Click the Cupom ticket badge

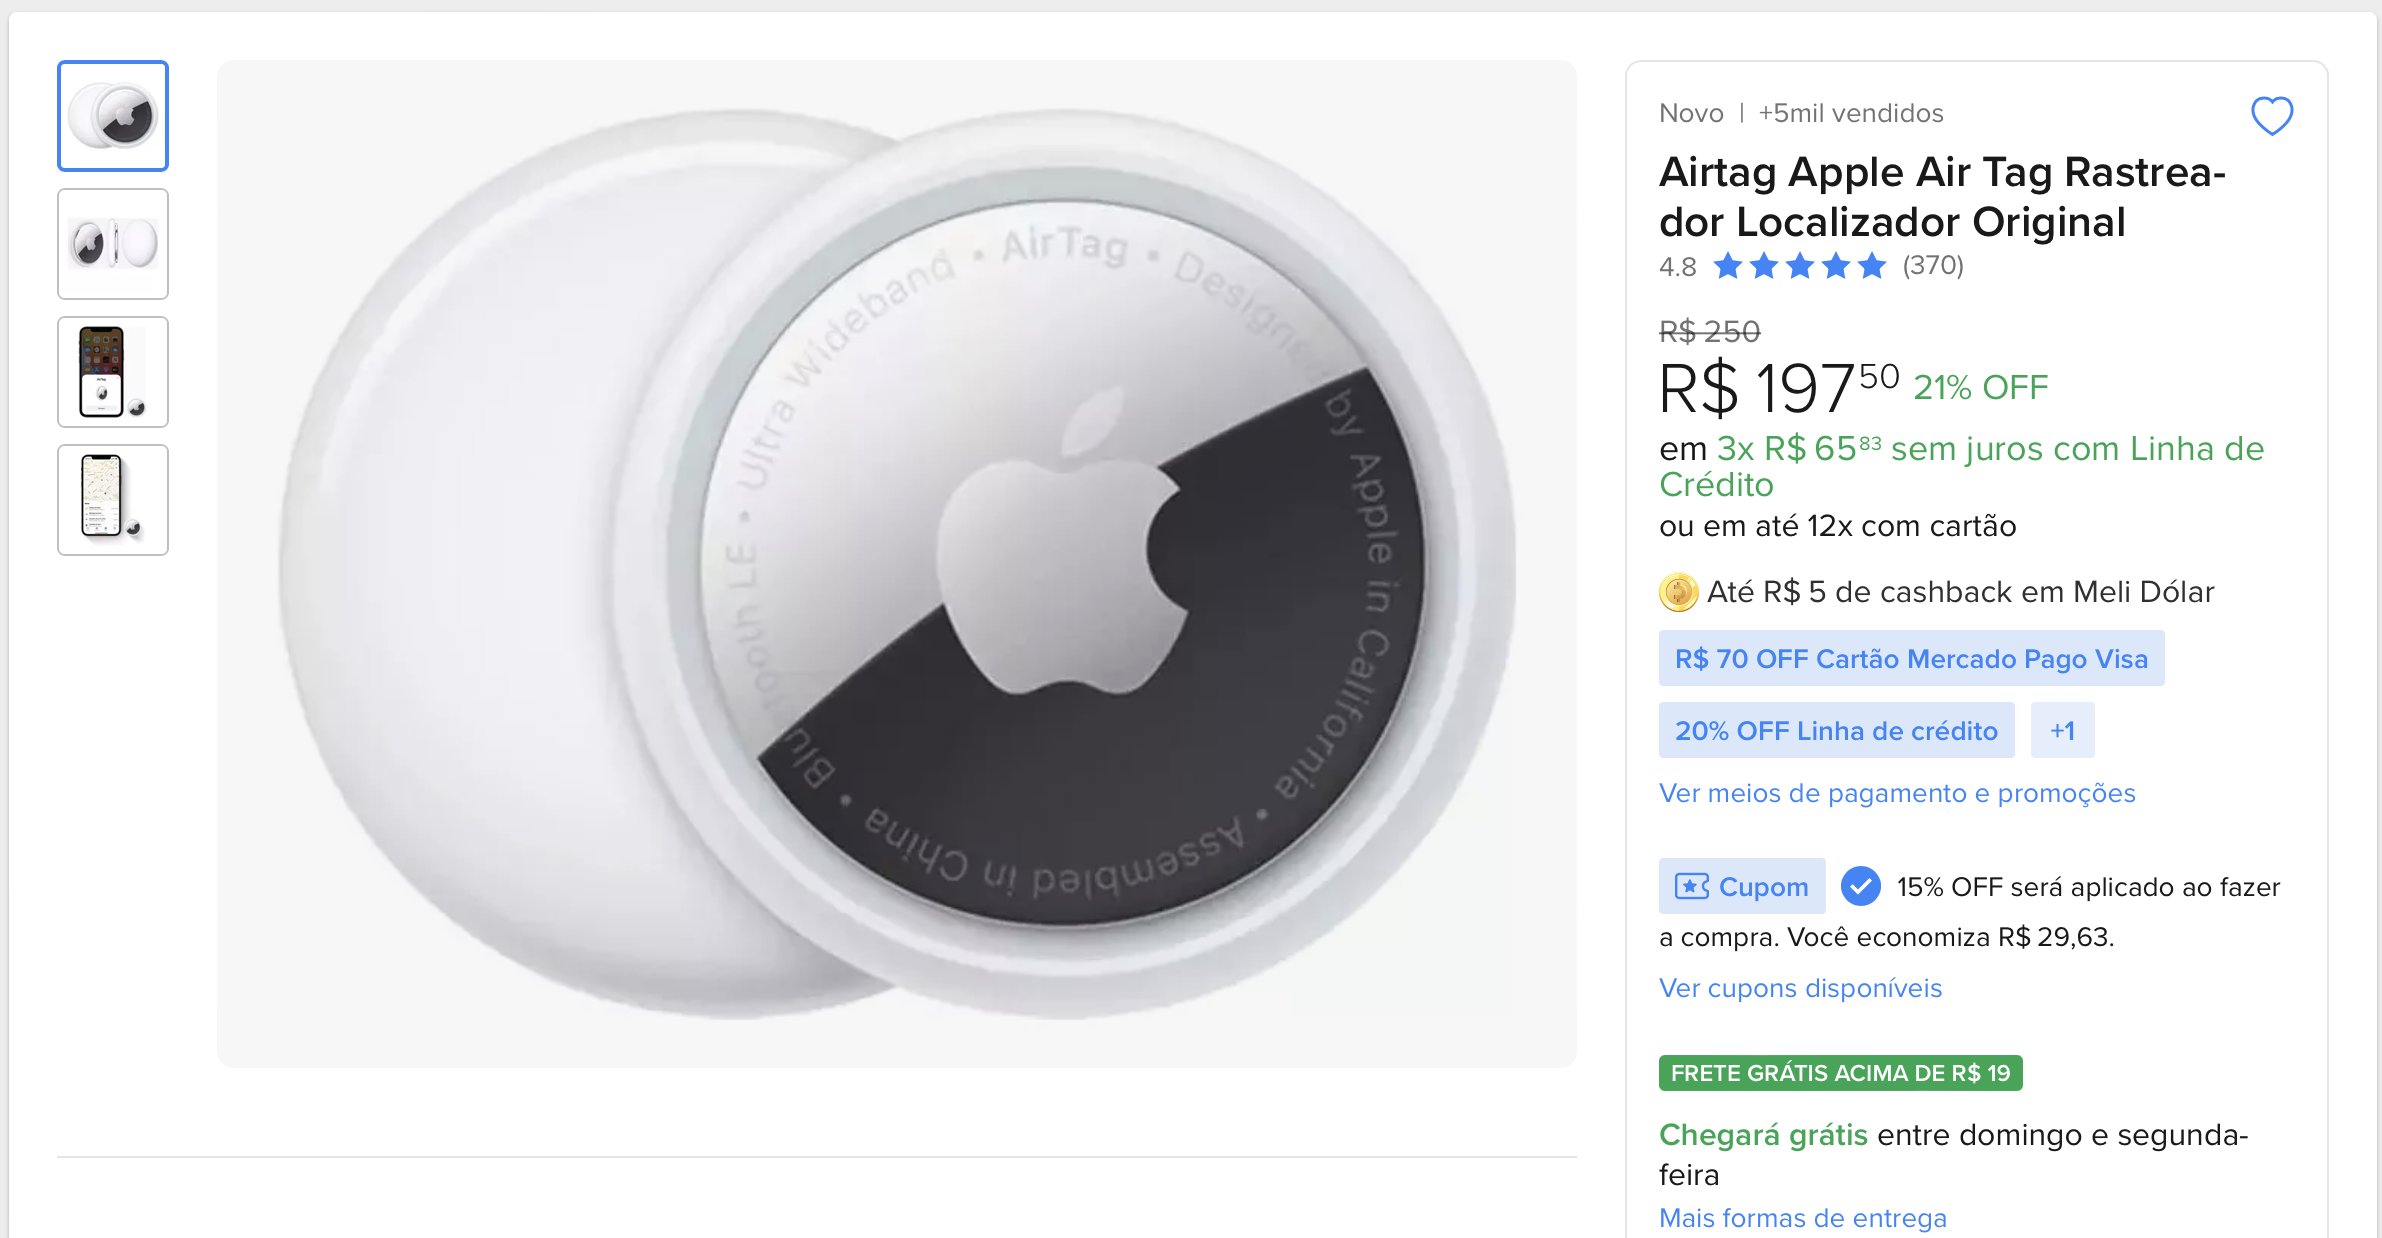coord(1741,886)
